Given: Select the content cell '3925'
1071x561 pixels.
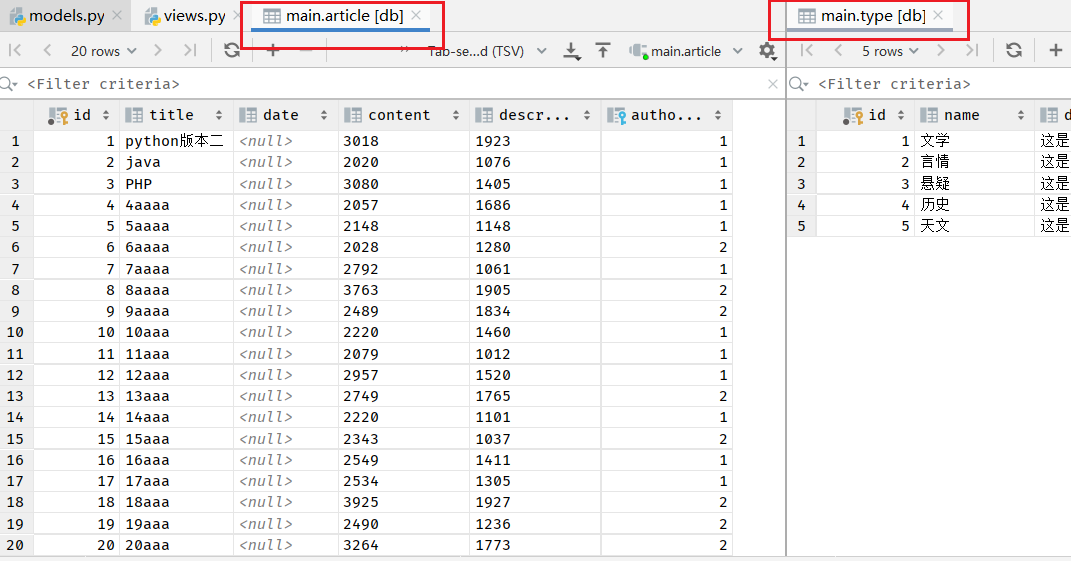Looking at the screenshot, I should point(404,502).
